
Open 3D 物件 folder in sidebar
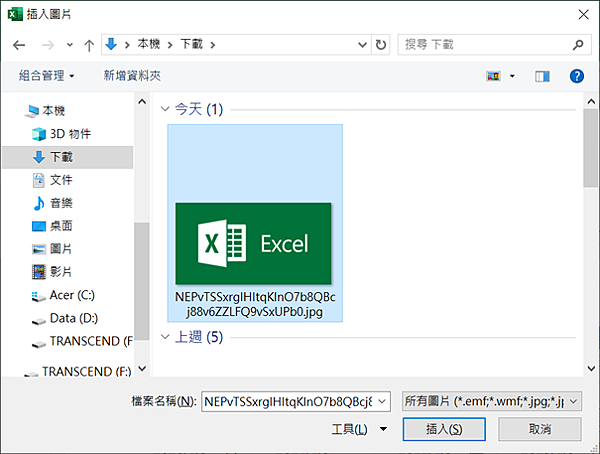coord(70,134)
